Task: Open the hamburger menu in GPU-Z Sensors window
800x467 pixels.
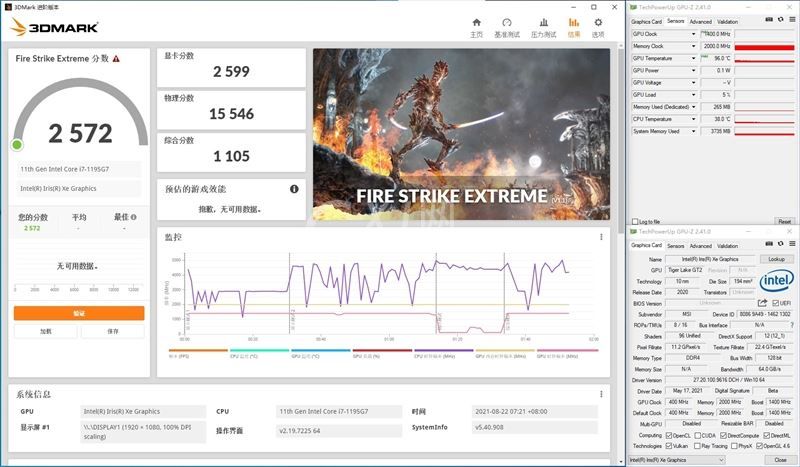Action: [x=792, y=20]
